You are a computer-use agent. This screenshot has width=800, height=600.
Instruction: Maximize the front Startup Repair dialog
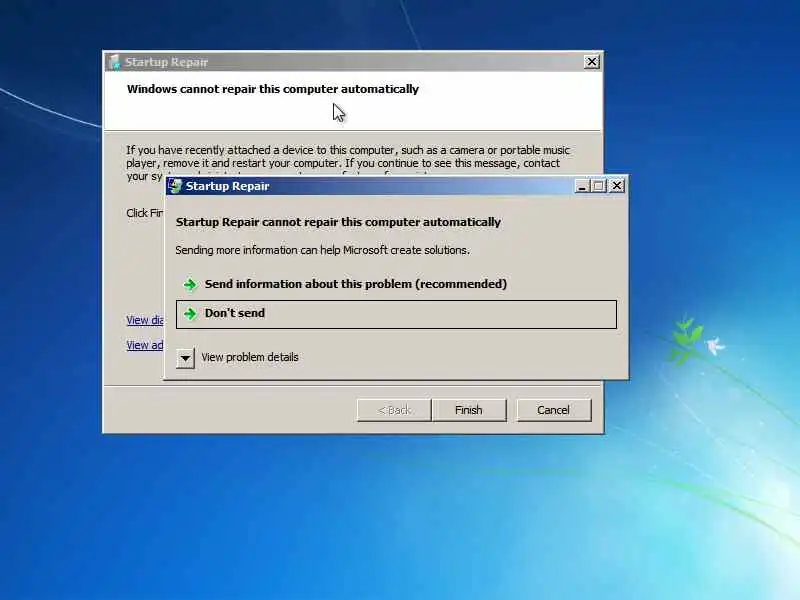pyautogui.click(x=599, y=186)
